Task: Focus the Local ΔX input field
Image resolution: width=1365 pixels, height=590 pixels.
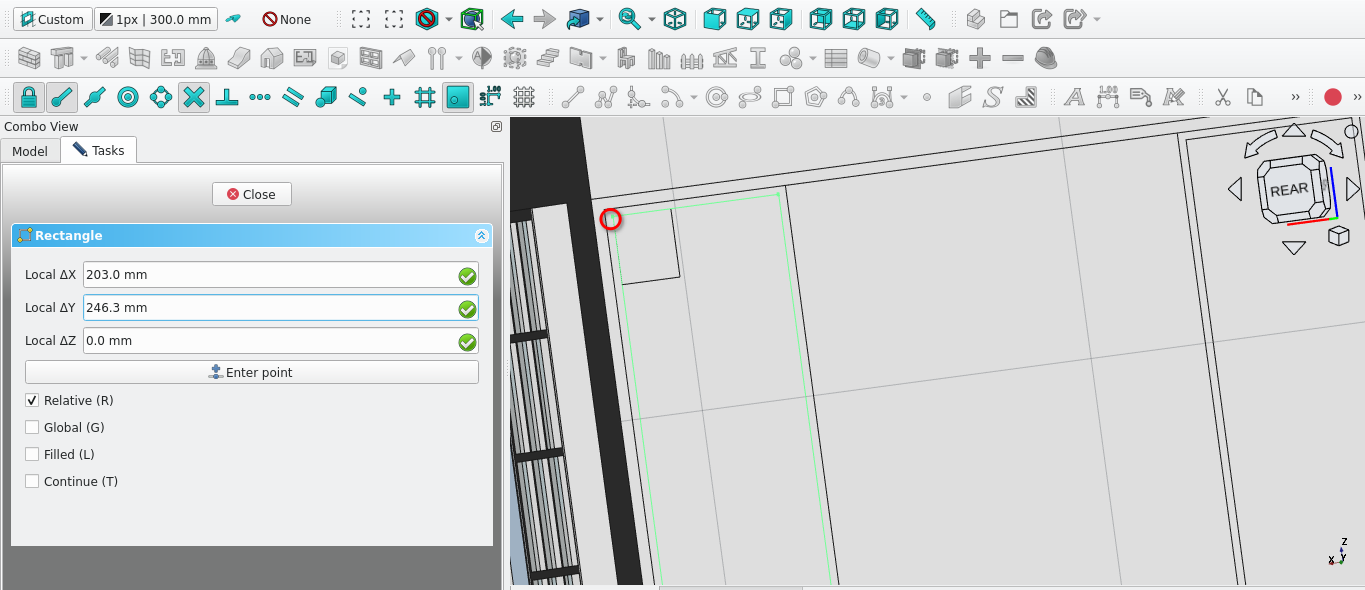Action: tap(268, 275)
